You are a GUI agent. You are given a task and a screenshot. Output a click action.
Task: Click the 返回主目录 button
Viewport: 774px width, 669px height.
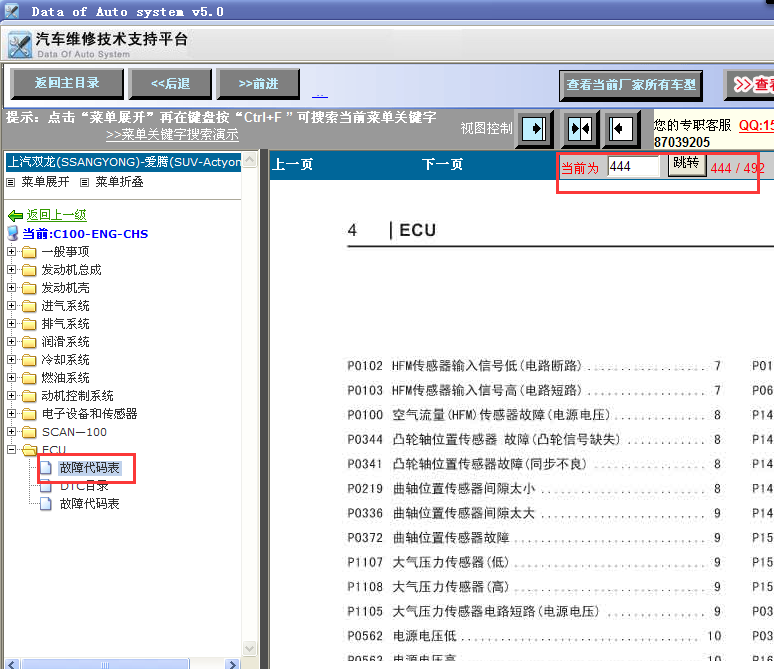(67, 83)
